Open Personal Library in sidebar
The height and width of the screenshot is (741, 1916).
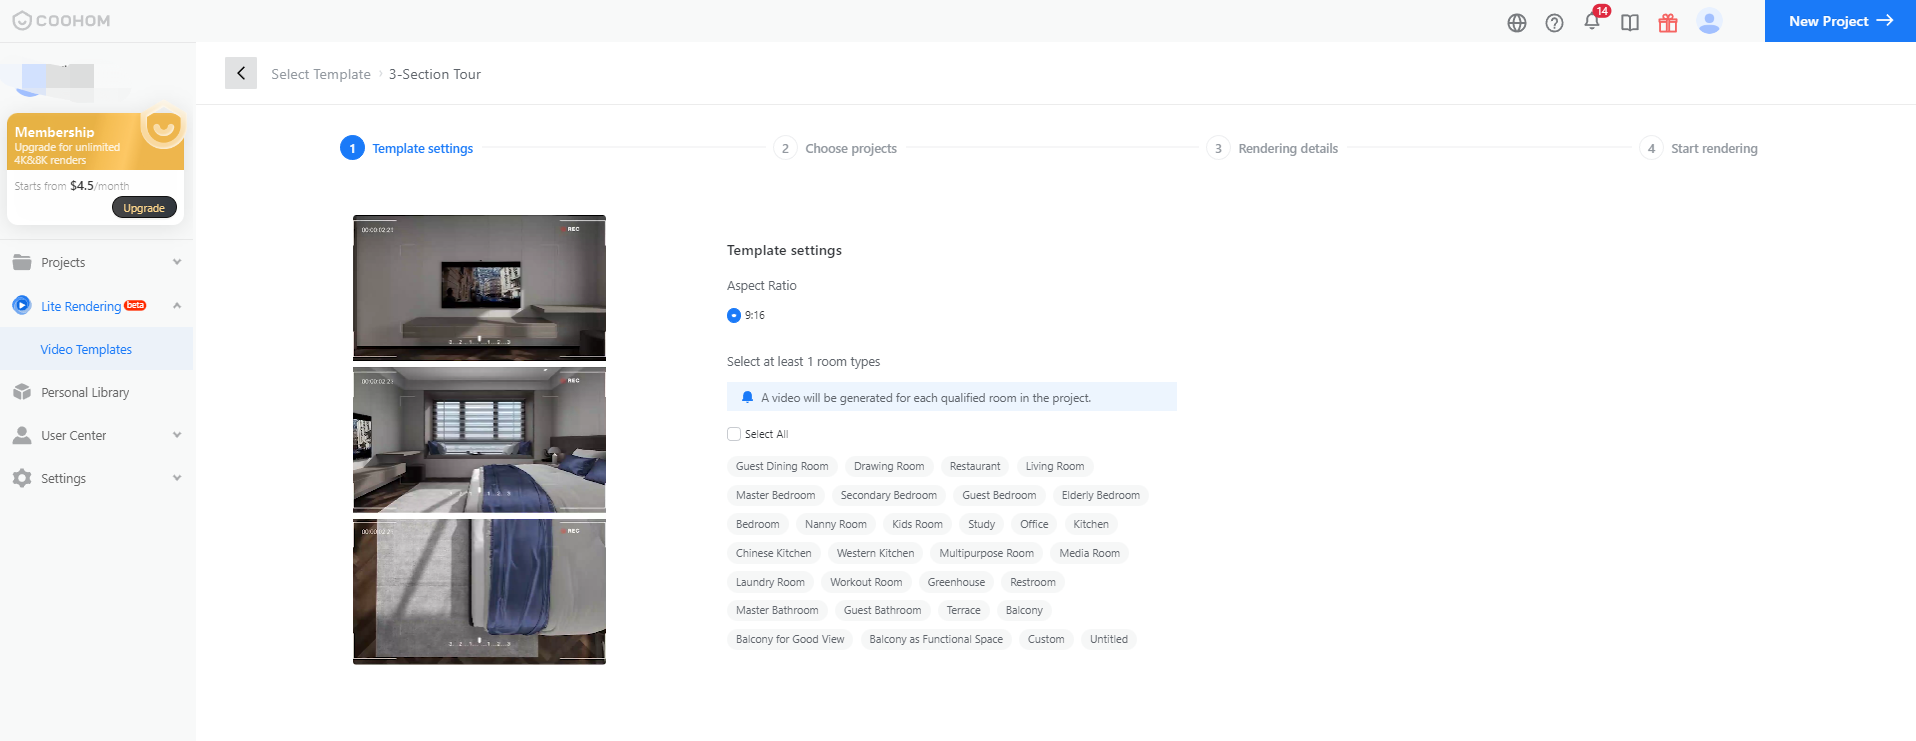tap(85, 392)
